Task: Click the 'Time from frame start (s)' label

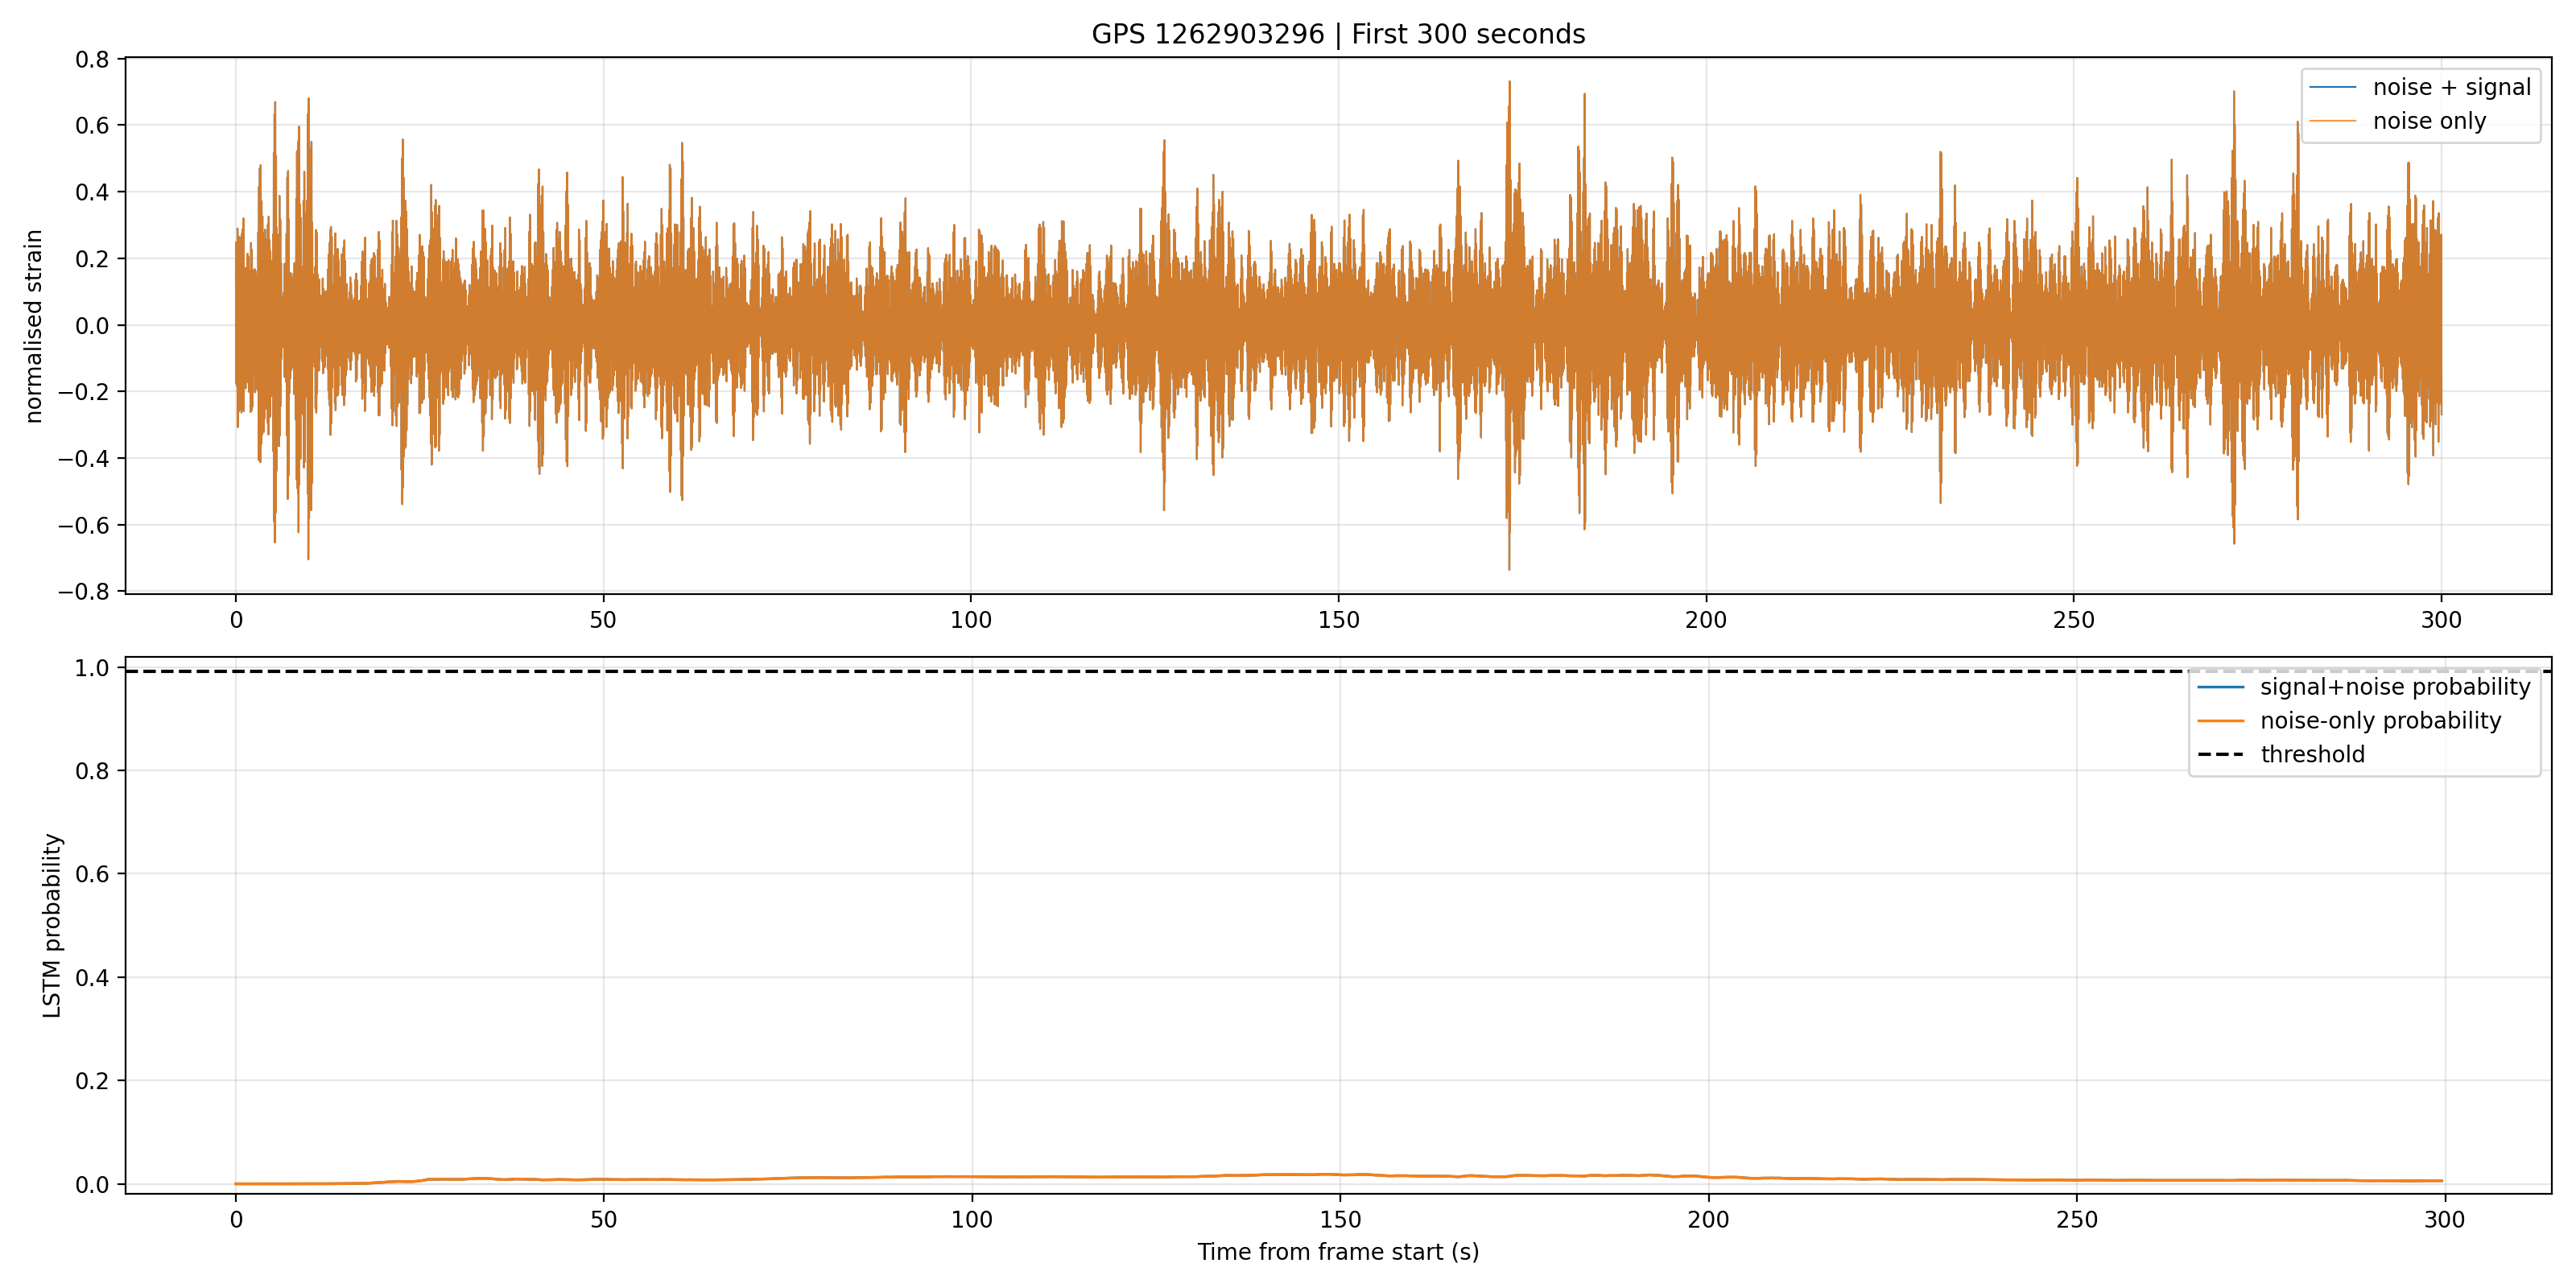Action: click(1338, 1252)
